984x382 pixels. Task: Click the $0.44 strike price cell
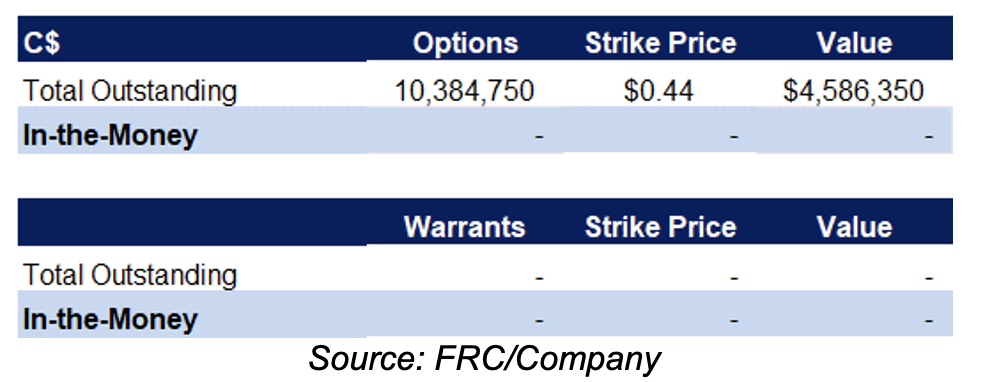659,92
